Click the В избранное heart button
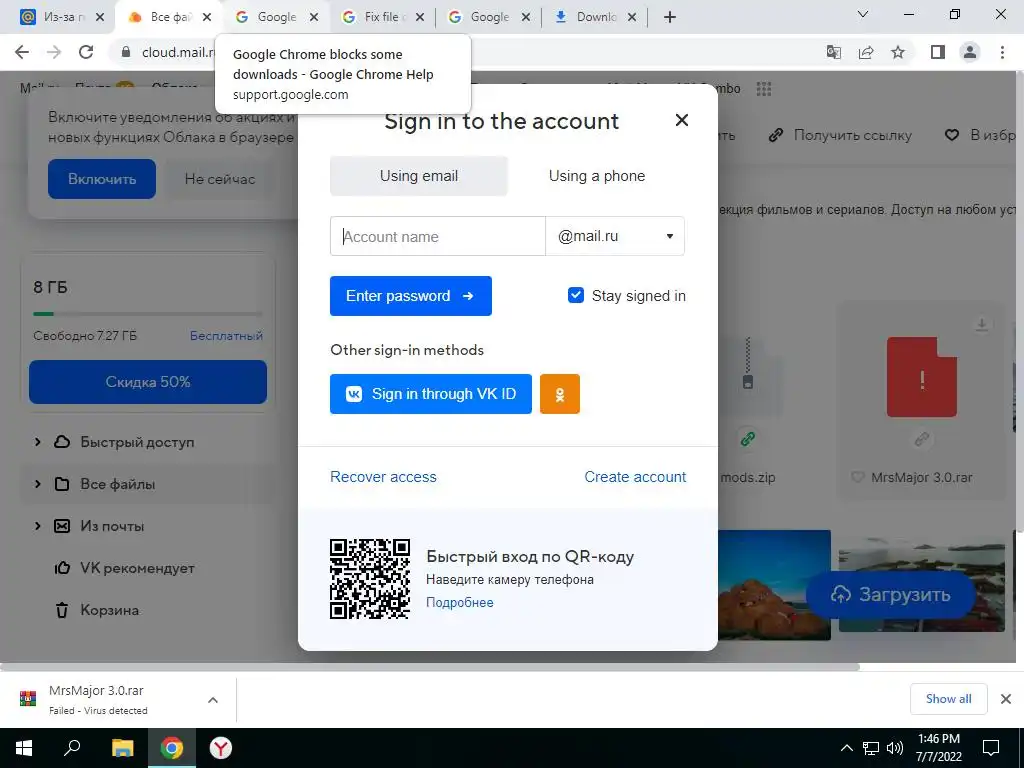Viewport: 1024px width, 768px height. point(980,135)
